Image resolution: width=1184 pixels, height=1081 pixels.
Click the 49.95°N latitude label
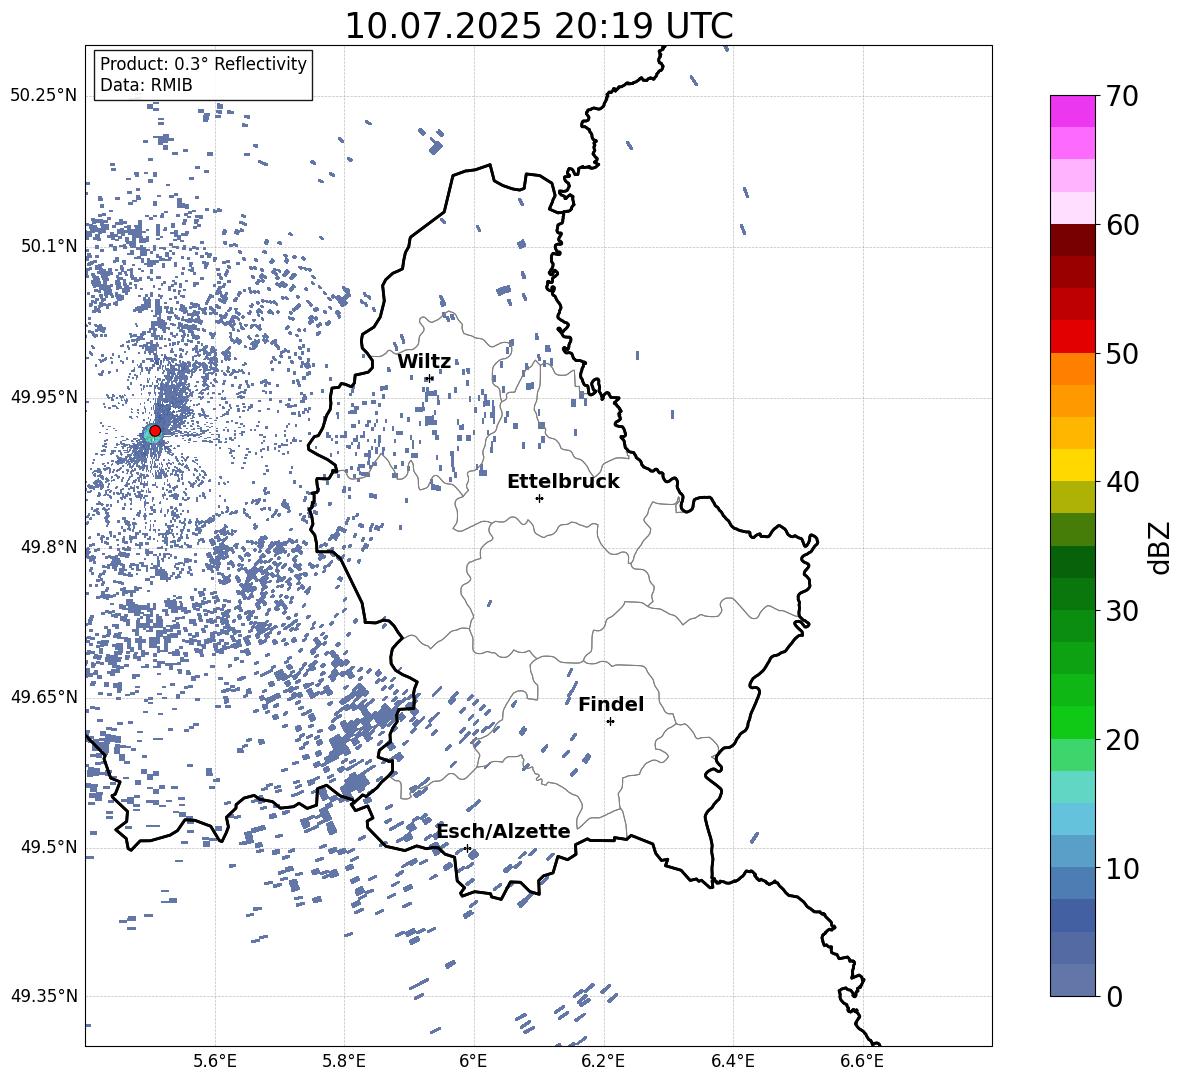(44, 397)
